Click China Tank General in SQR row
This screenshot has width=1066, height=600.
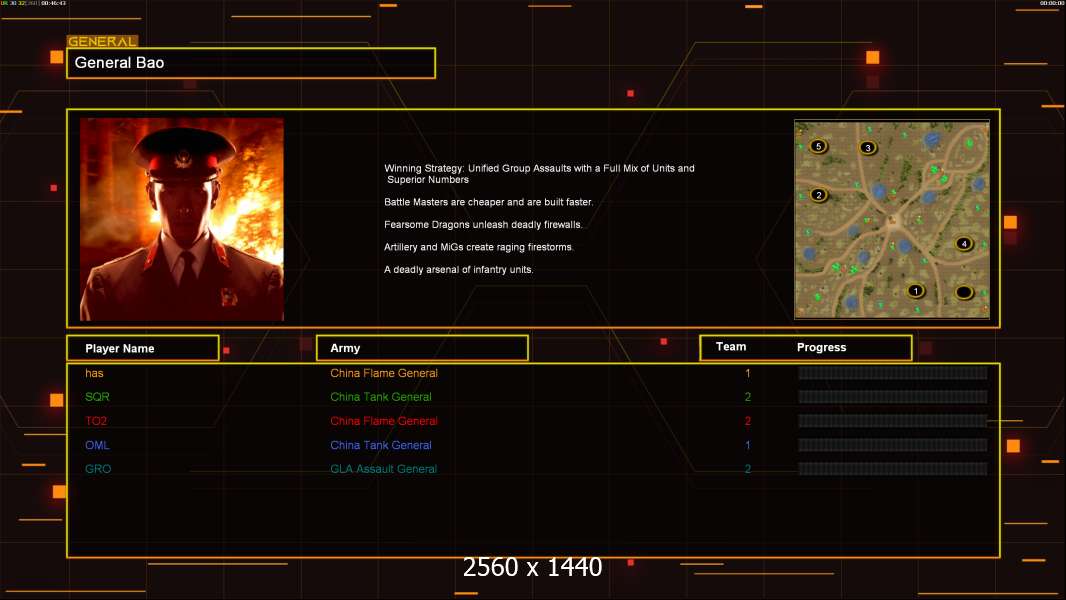click(381, 397)
